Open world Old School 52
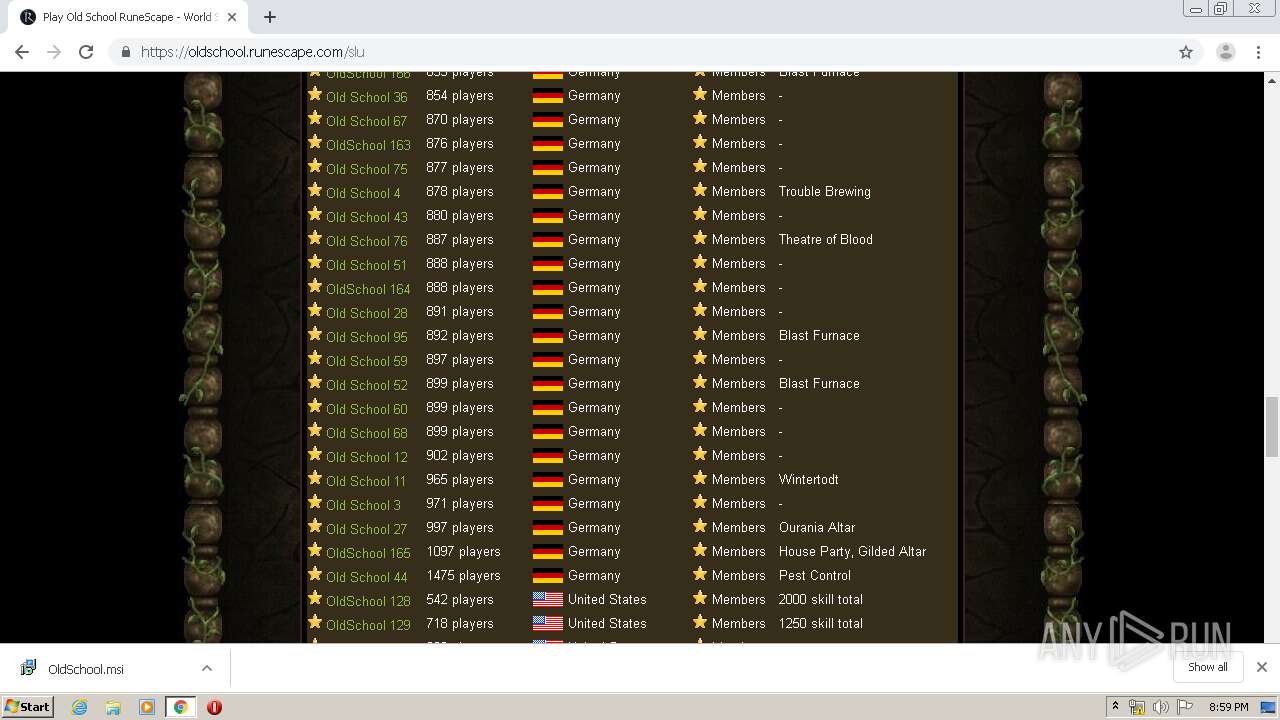 (x=366, y=385)
